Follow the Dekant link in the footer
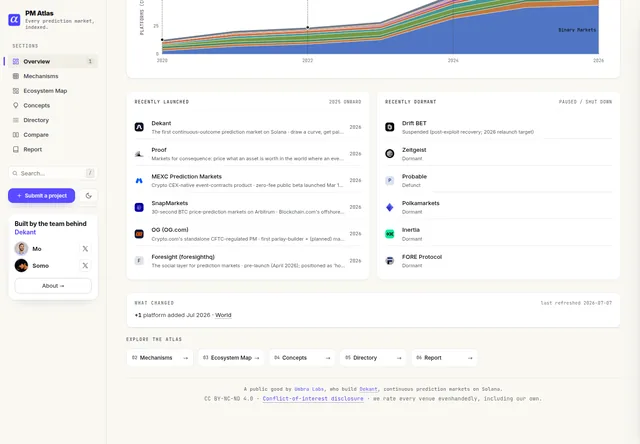The height and width of the screenshot is (444, 640). [368, 389]
